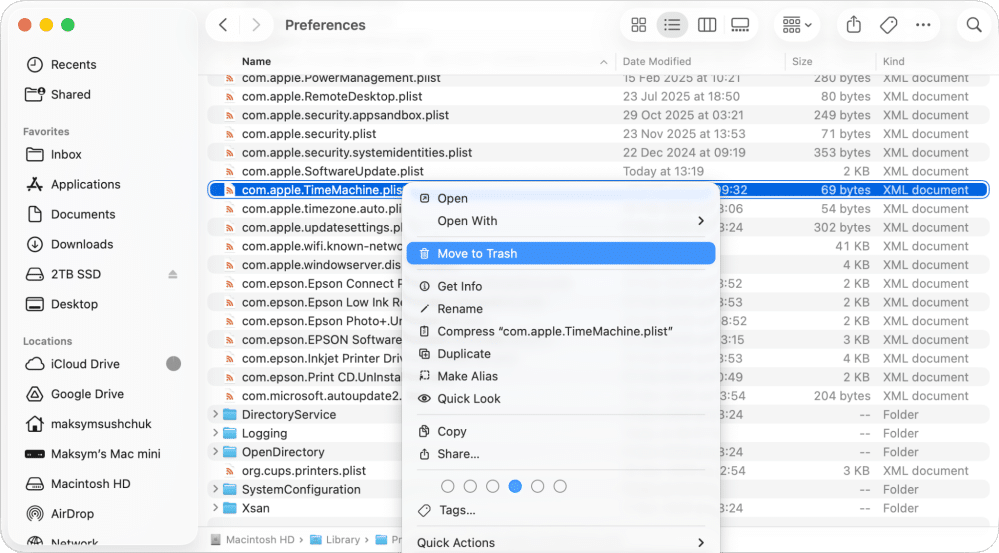Expand the Xsan folder
Viewport: 999px width, 553px height.
[215, 508]
